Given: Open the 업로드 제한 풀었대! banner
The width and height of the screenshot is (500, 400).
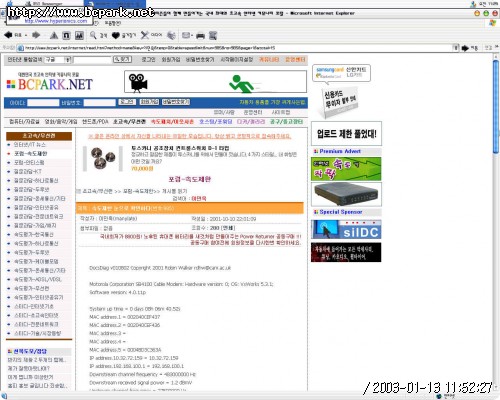Looking at the screenshot, I should click(x=346, y=134).
